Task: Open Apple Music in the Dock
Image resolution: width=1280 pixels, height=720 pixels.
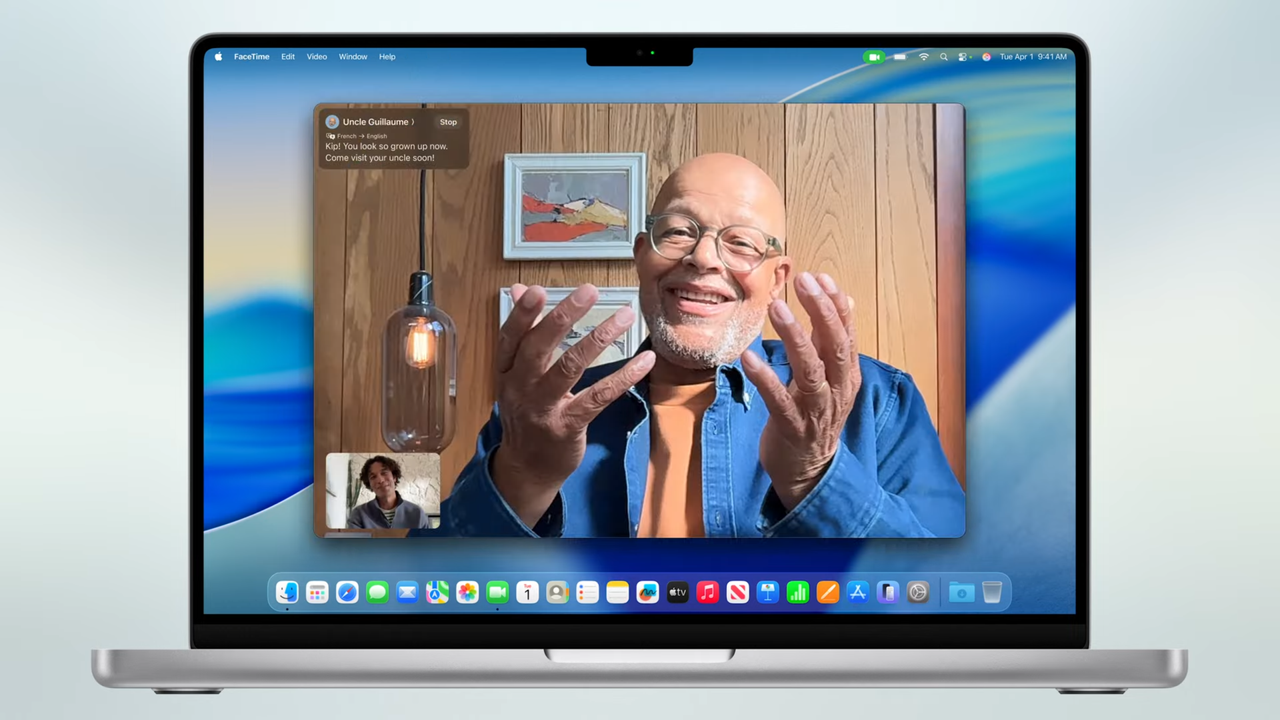Action: (707, 592)
